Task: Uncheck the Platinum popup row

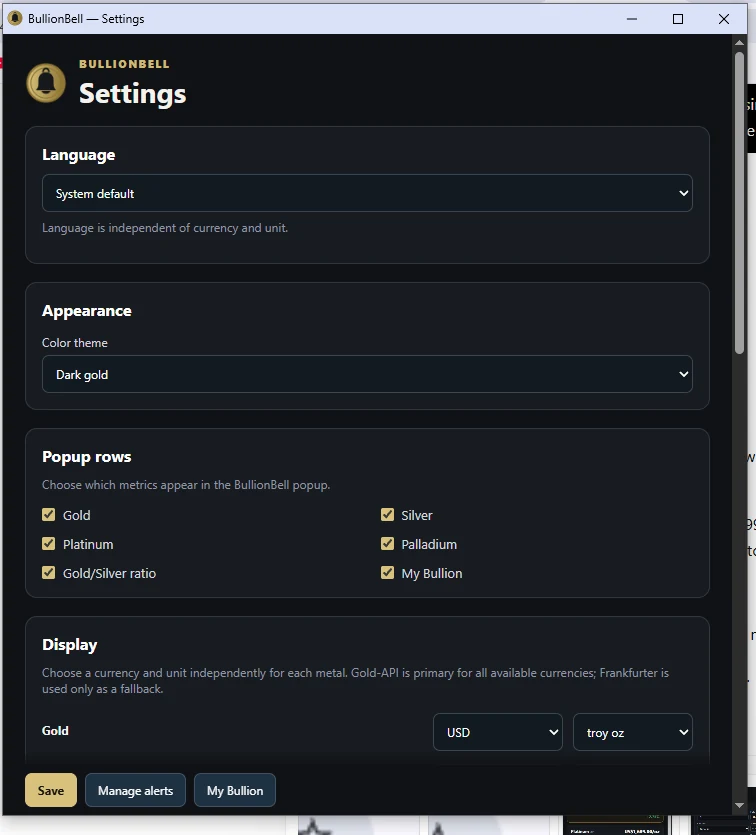Action: click(48, 544)
